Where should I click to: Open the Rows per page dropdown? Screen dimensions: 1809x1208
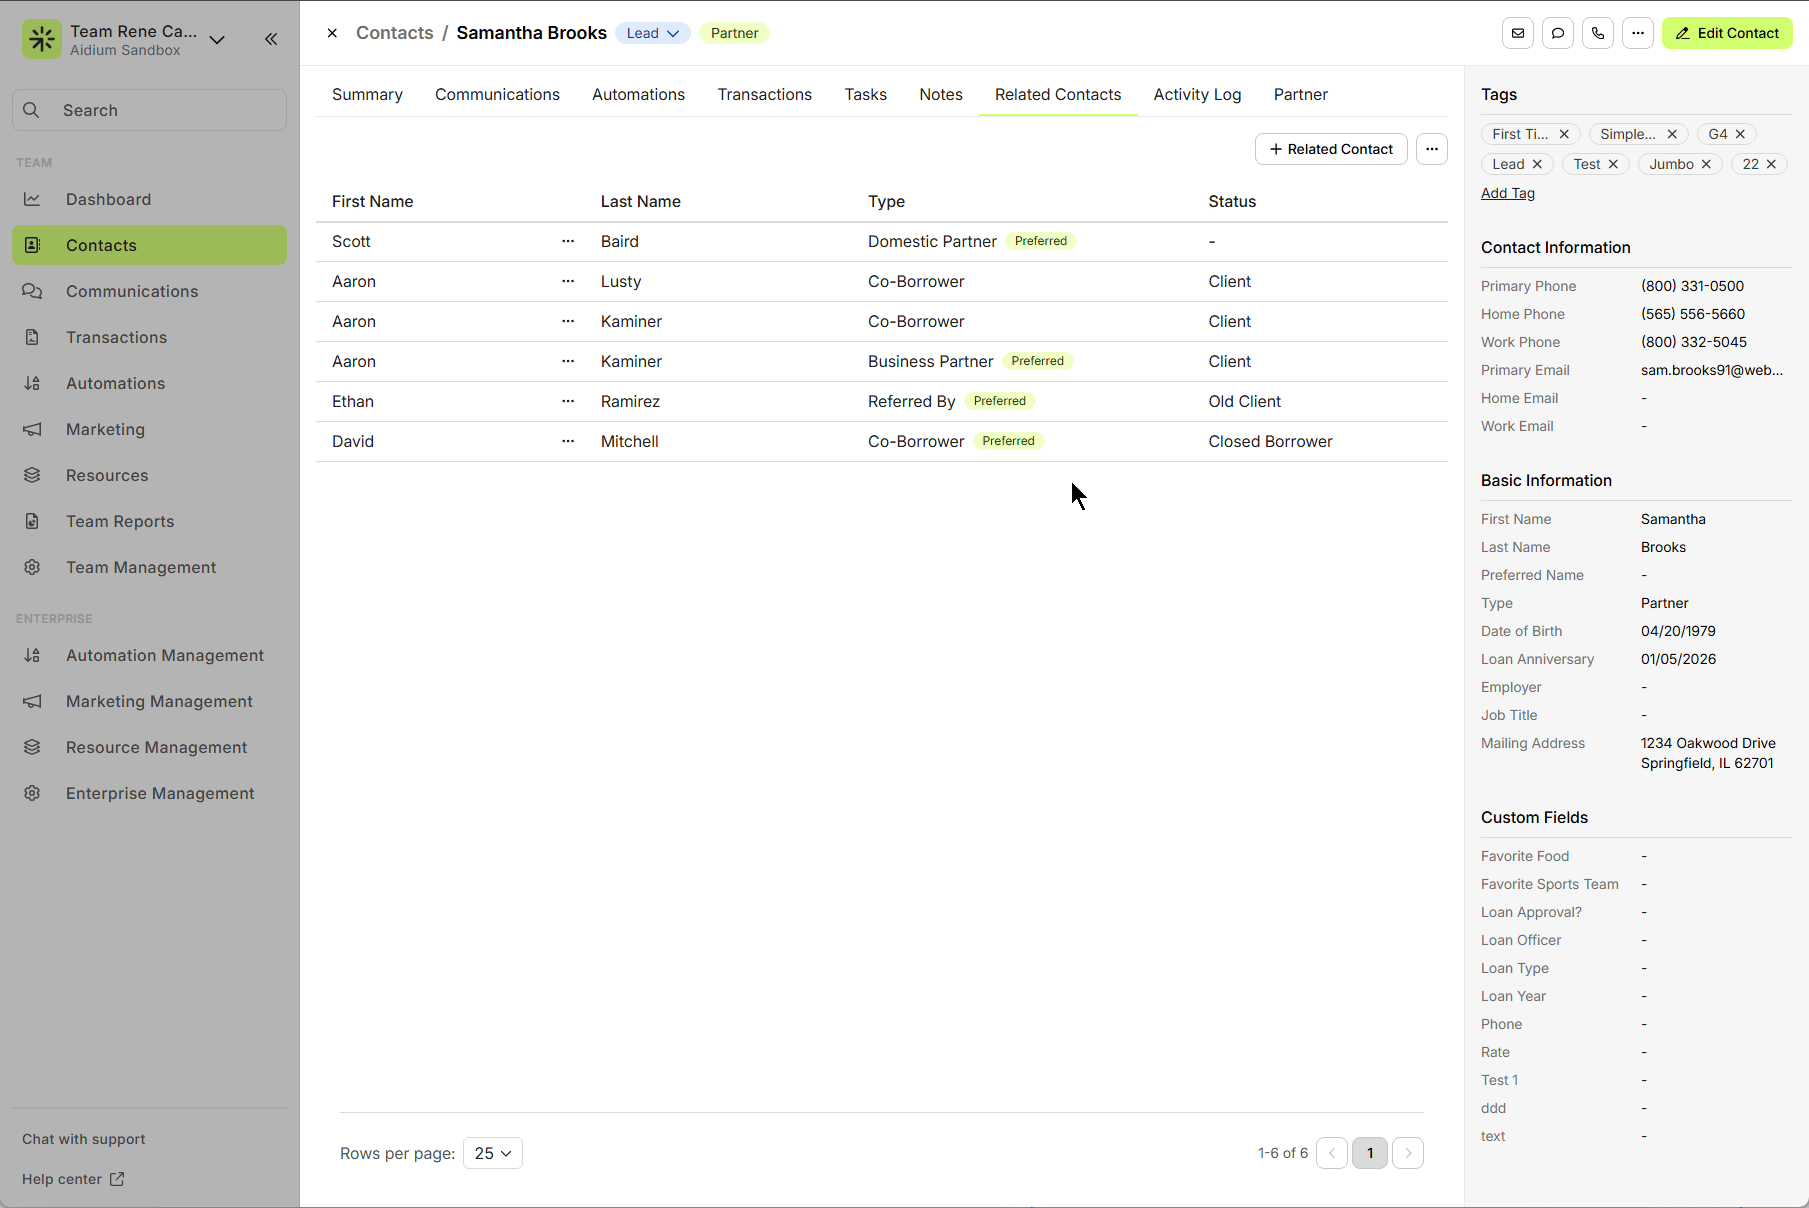pyautogui.click(x=492, y=1153)
